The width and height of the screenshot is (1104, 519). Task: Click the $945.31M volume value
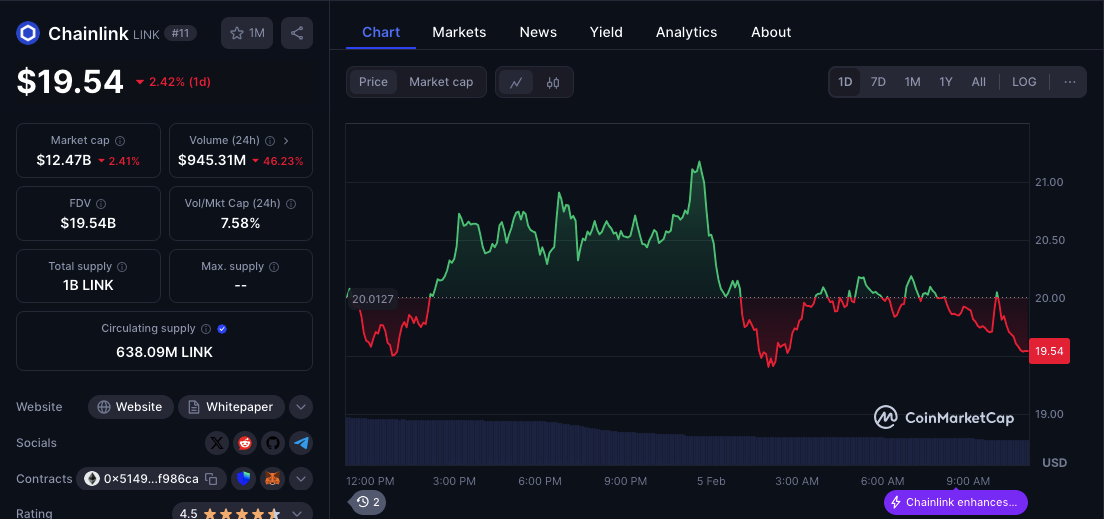pos(212,161)
